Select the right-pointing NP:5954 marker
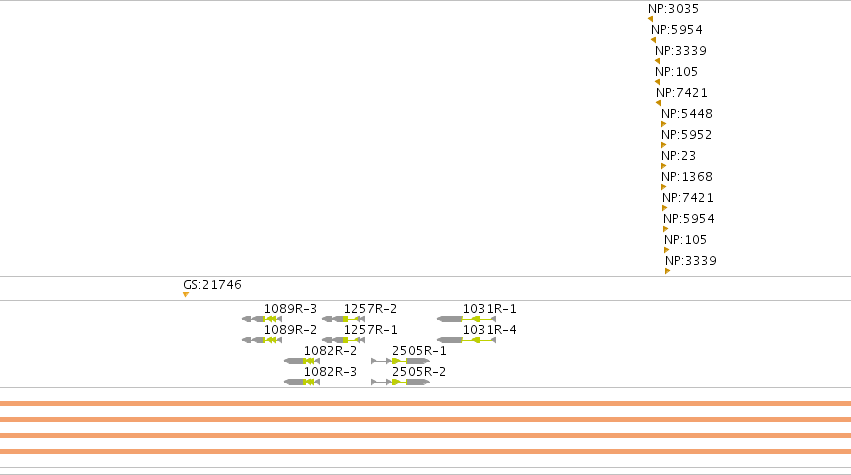Image resolution: width=851 pixels, height=475 pixels. click(x=666, y=229)
